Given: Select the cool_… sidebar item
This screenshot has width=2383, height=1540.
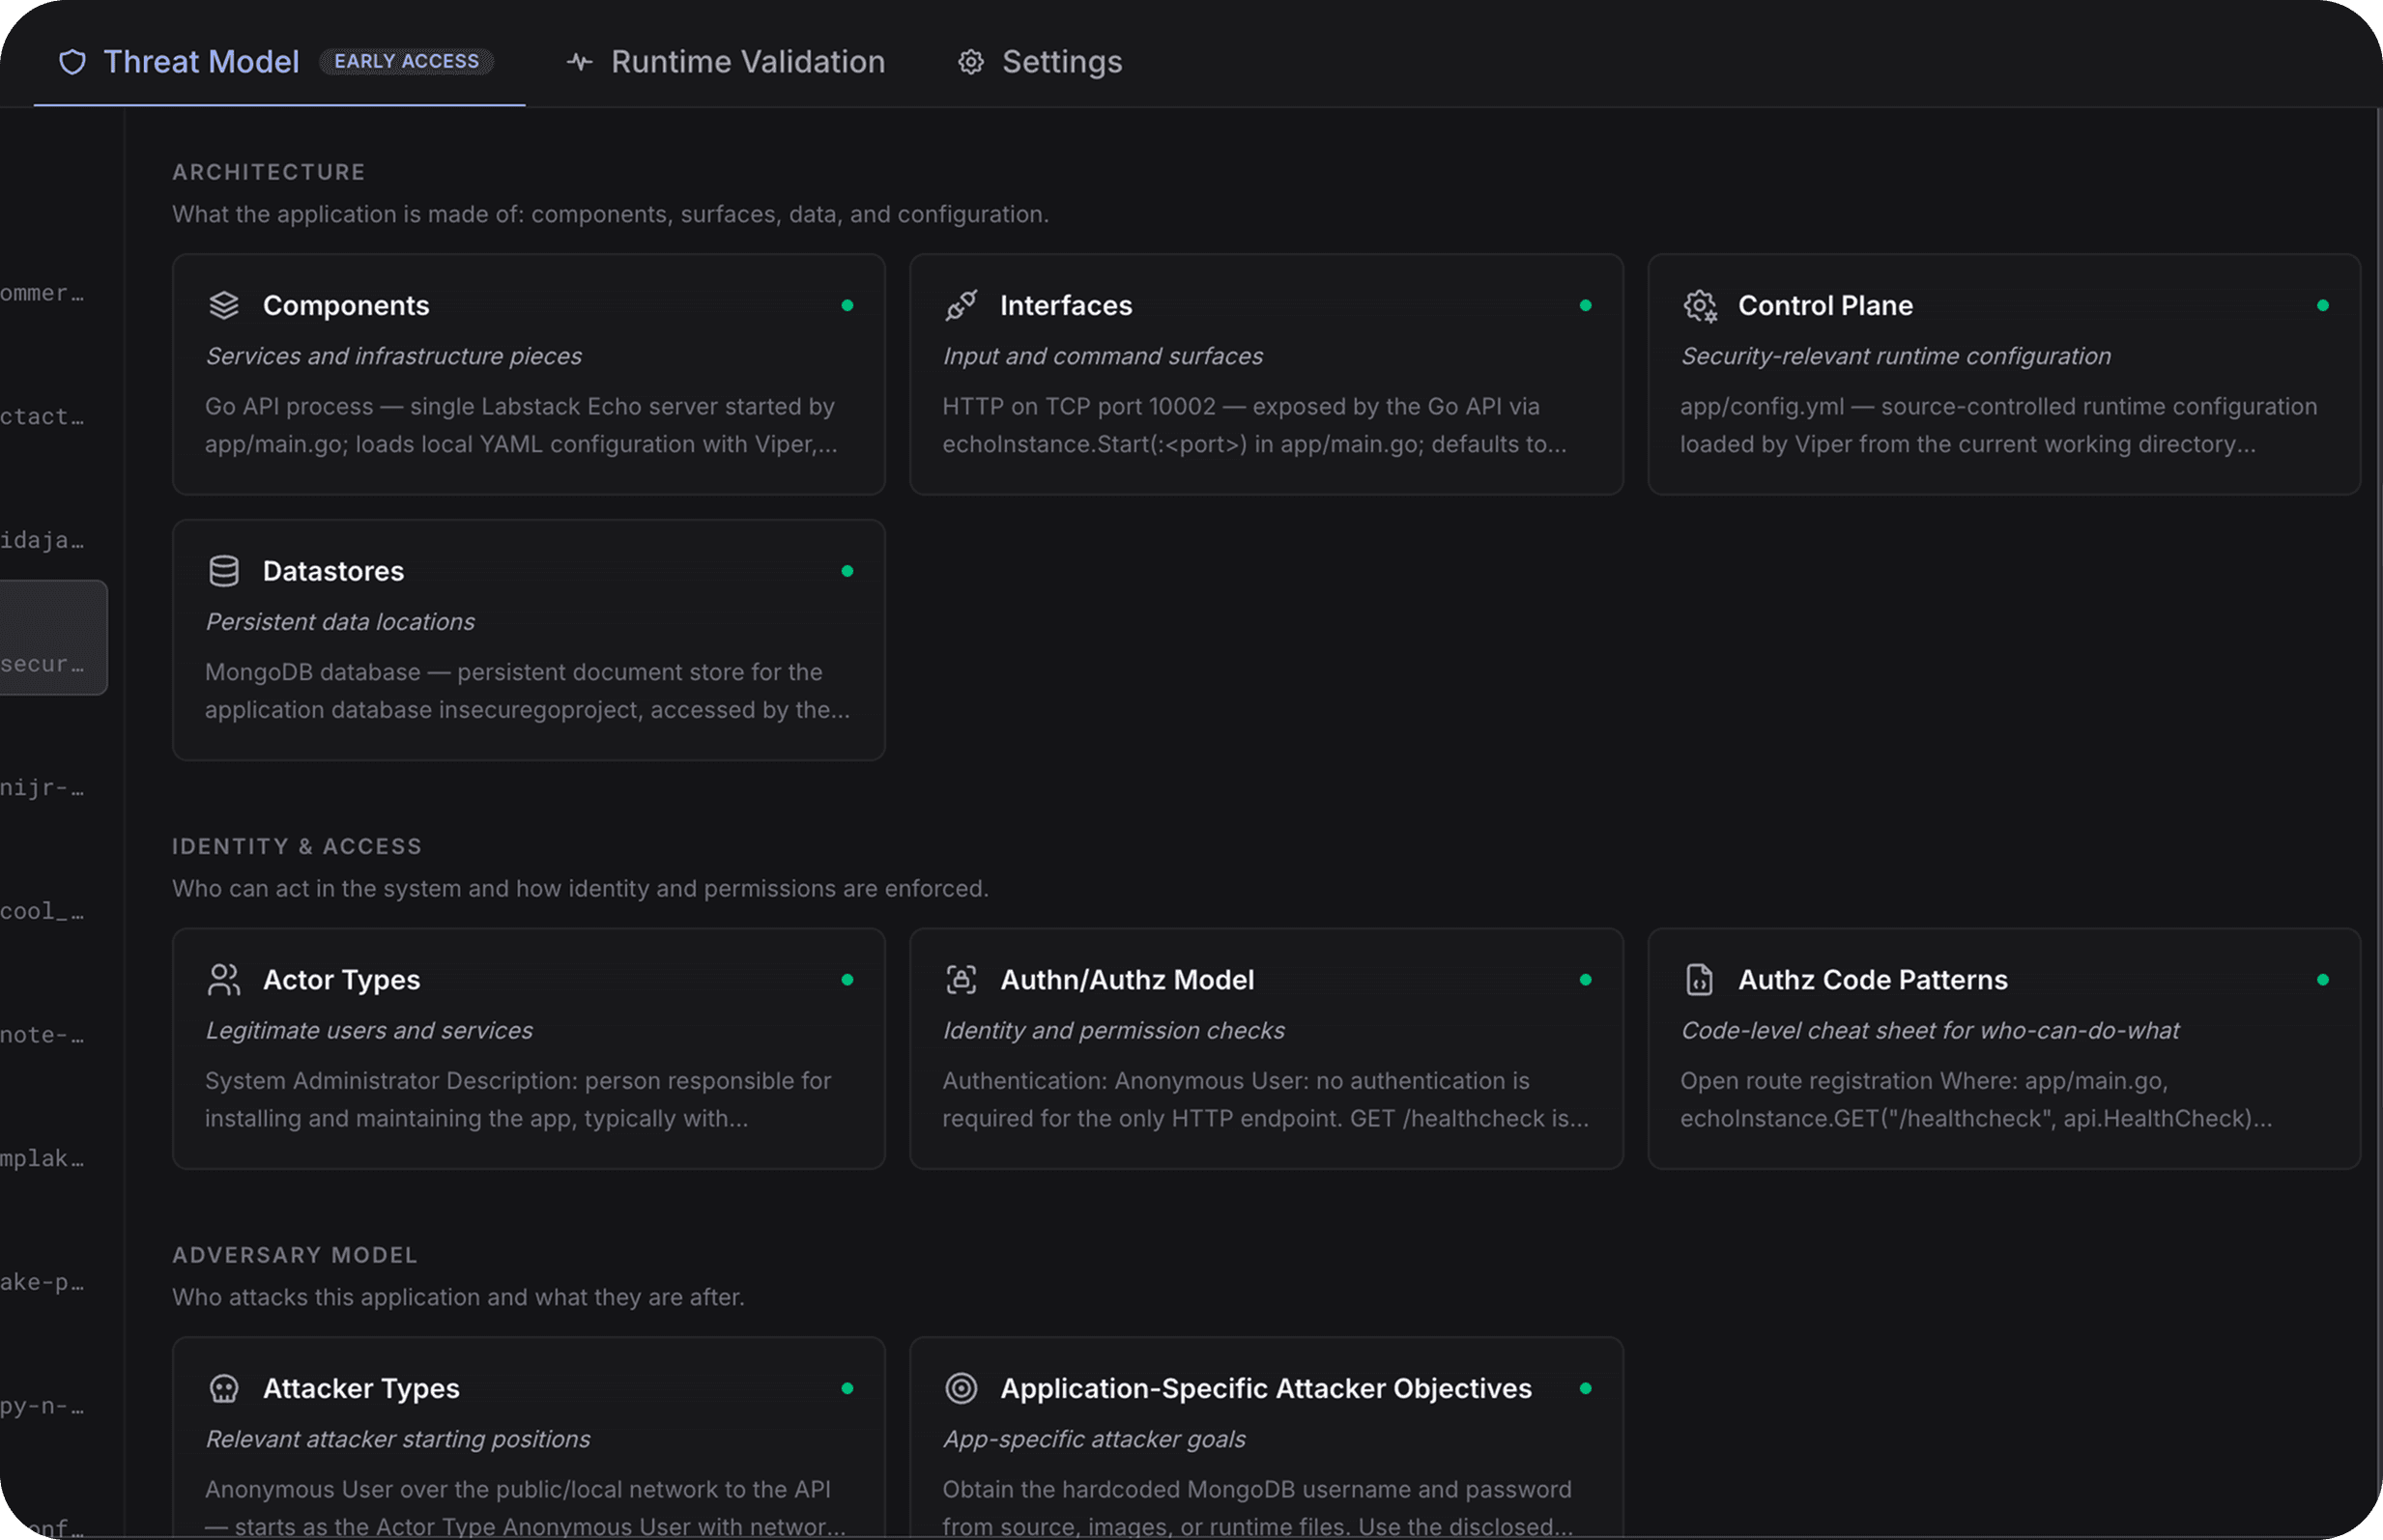Looking at the screenshot, I should point(42,911).
